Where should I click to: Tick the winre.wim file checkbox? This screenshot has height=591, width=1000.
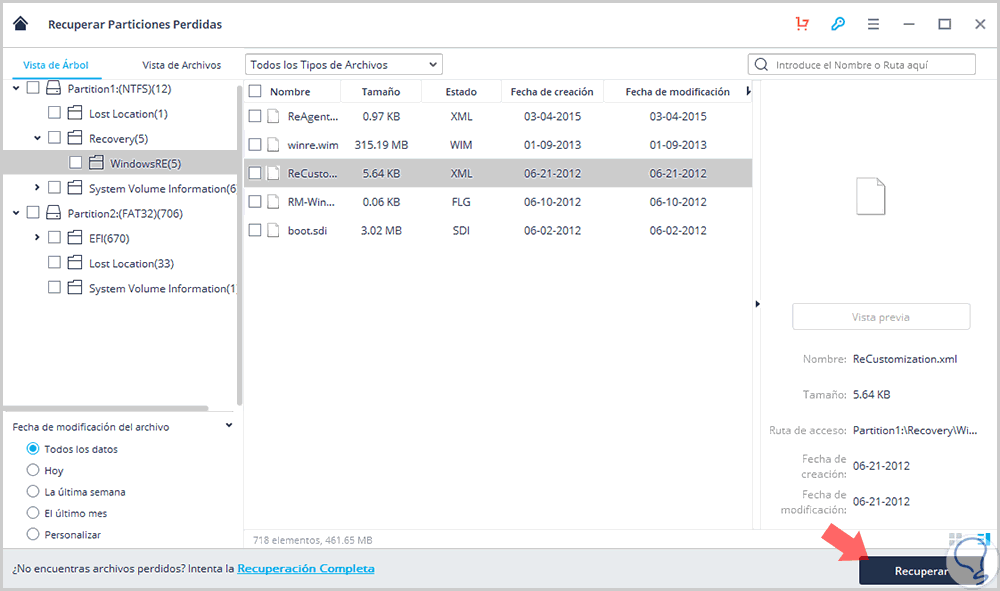255,145
